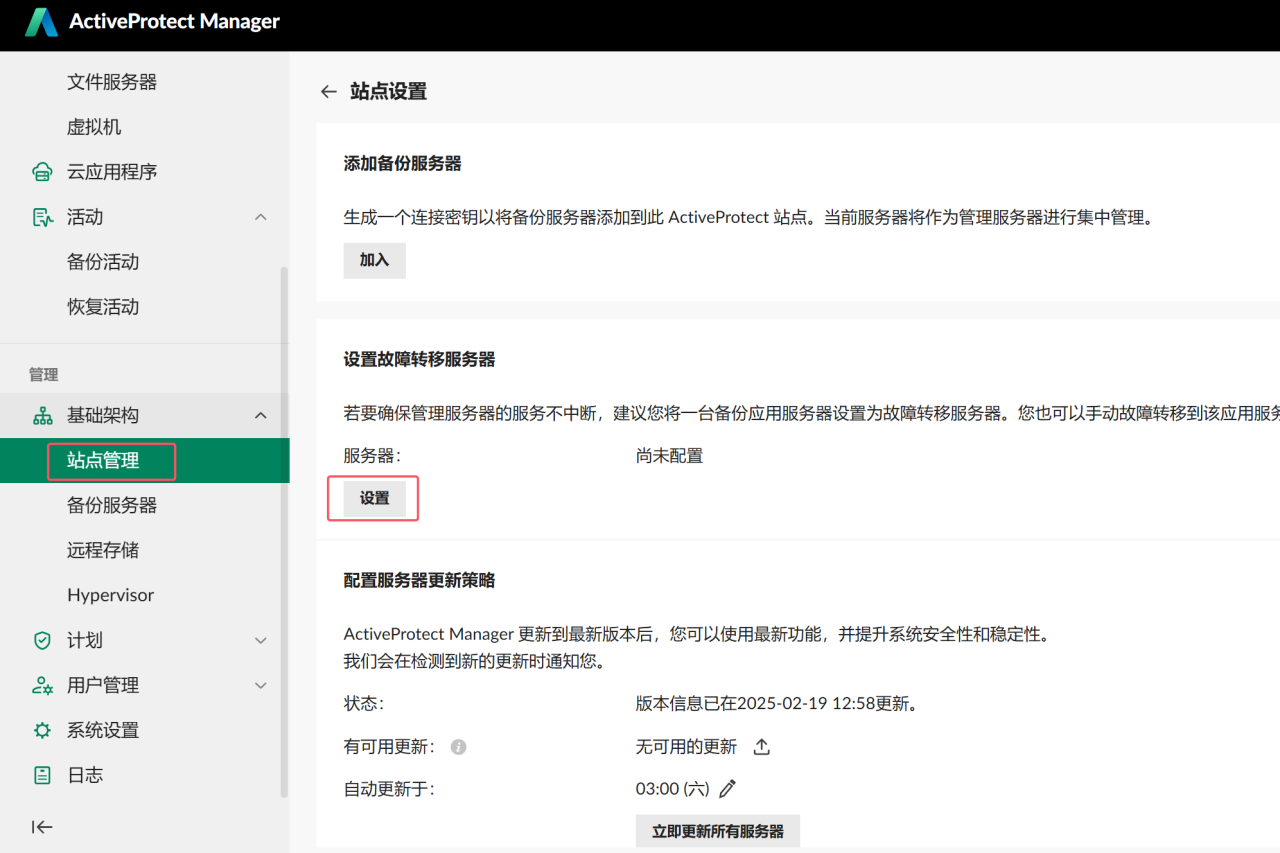Image resolution: width=1280 pixels, height=853 pixels.
Task: Click the 计划 shield icon
Action: (42, 641)
